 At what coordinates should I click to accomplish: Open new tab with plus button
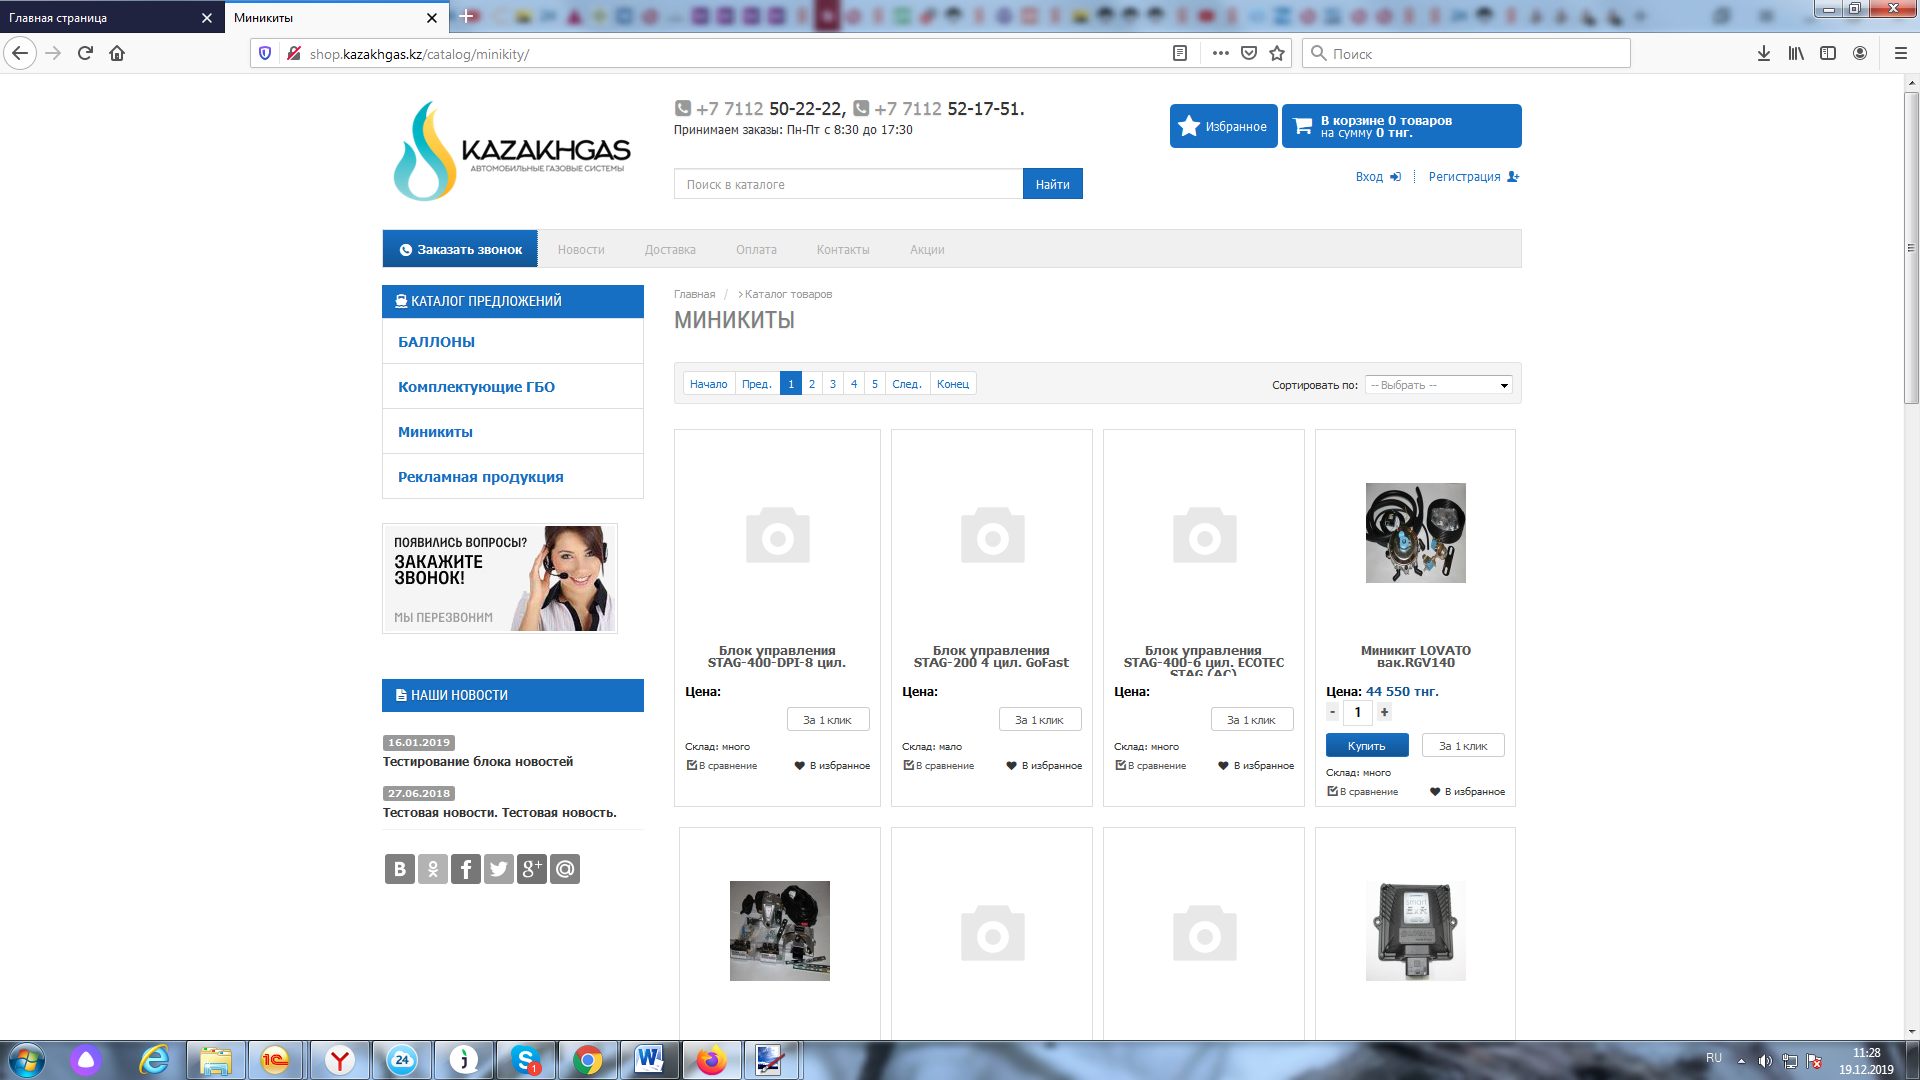[466, 16]
